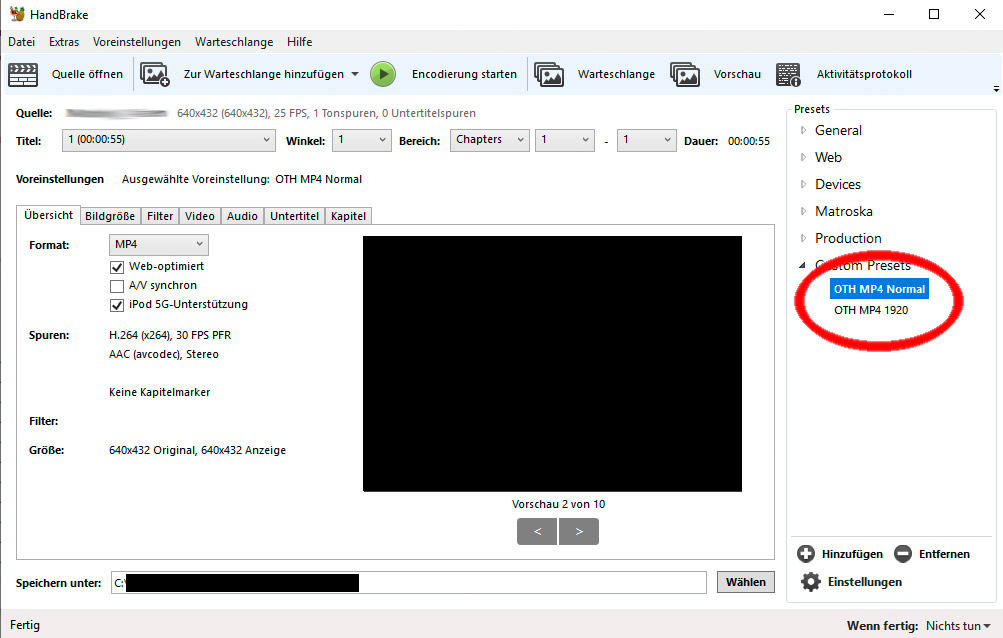Show the next preview image with > button
This screenshot has height=638, width=1003.
click(579, 531)
